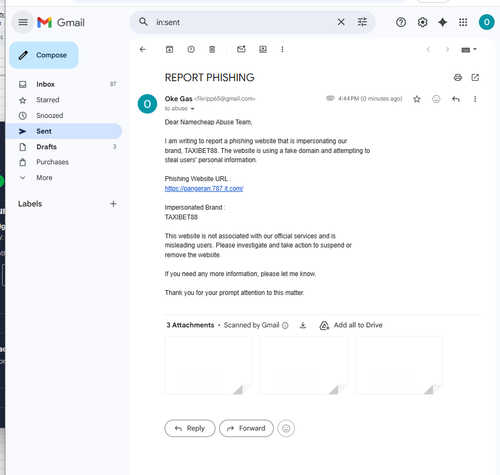Download all attachments icon

pos(303,325)
